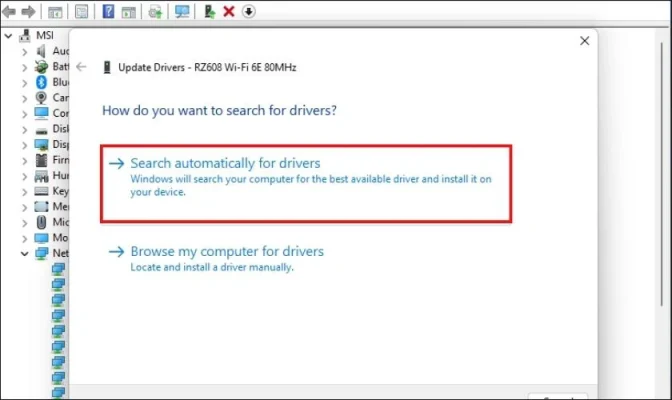The width and height of the screenshot is (672, 400).
Task: Choose Browse my computer for drivers
Action: click(x=229, y=251)
